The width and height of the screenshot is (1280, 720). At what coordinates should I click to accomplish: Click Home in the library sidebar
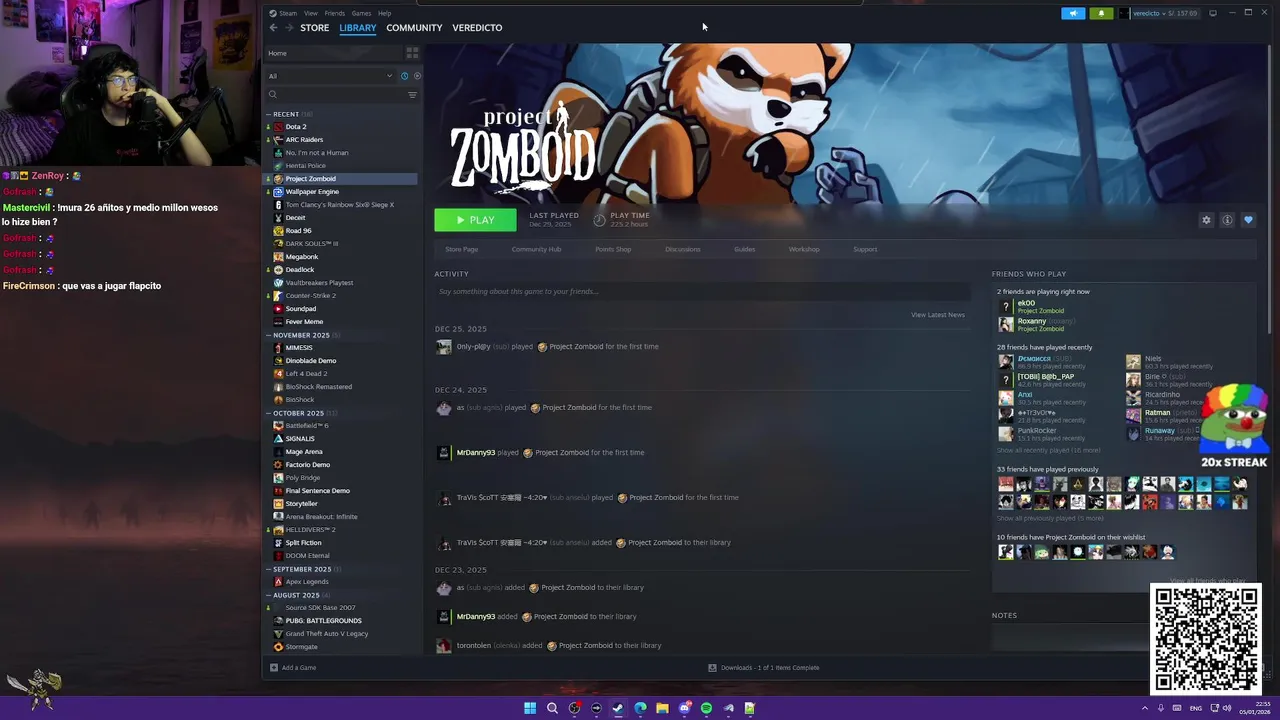278,53
